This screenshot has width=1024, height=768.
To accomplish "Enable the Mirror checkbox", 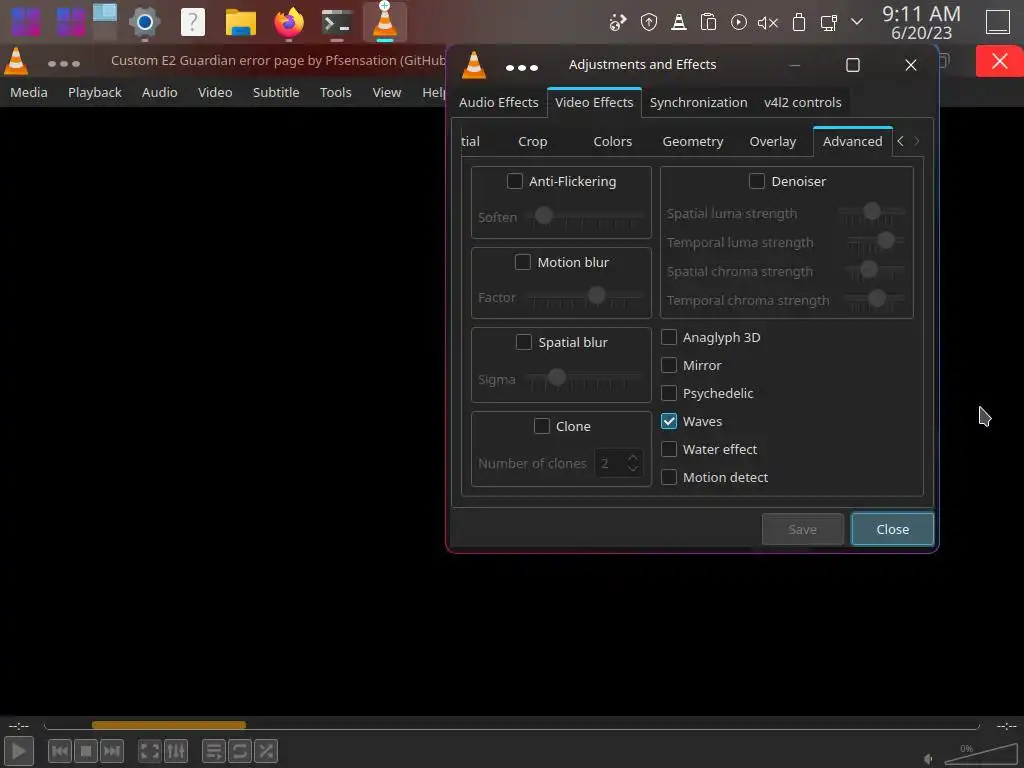I will tap(669, 366).
